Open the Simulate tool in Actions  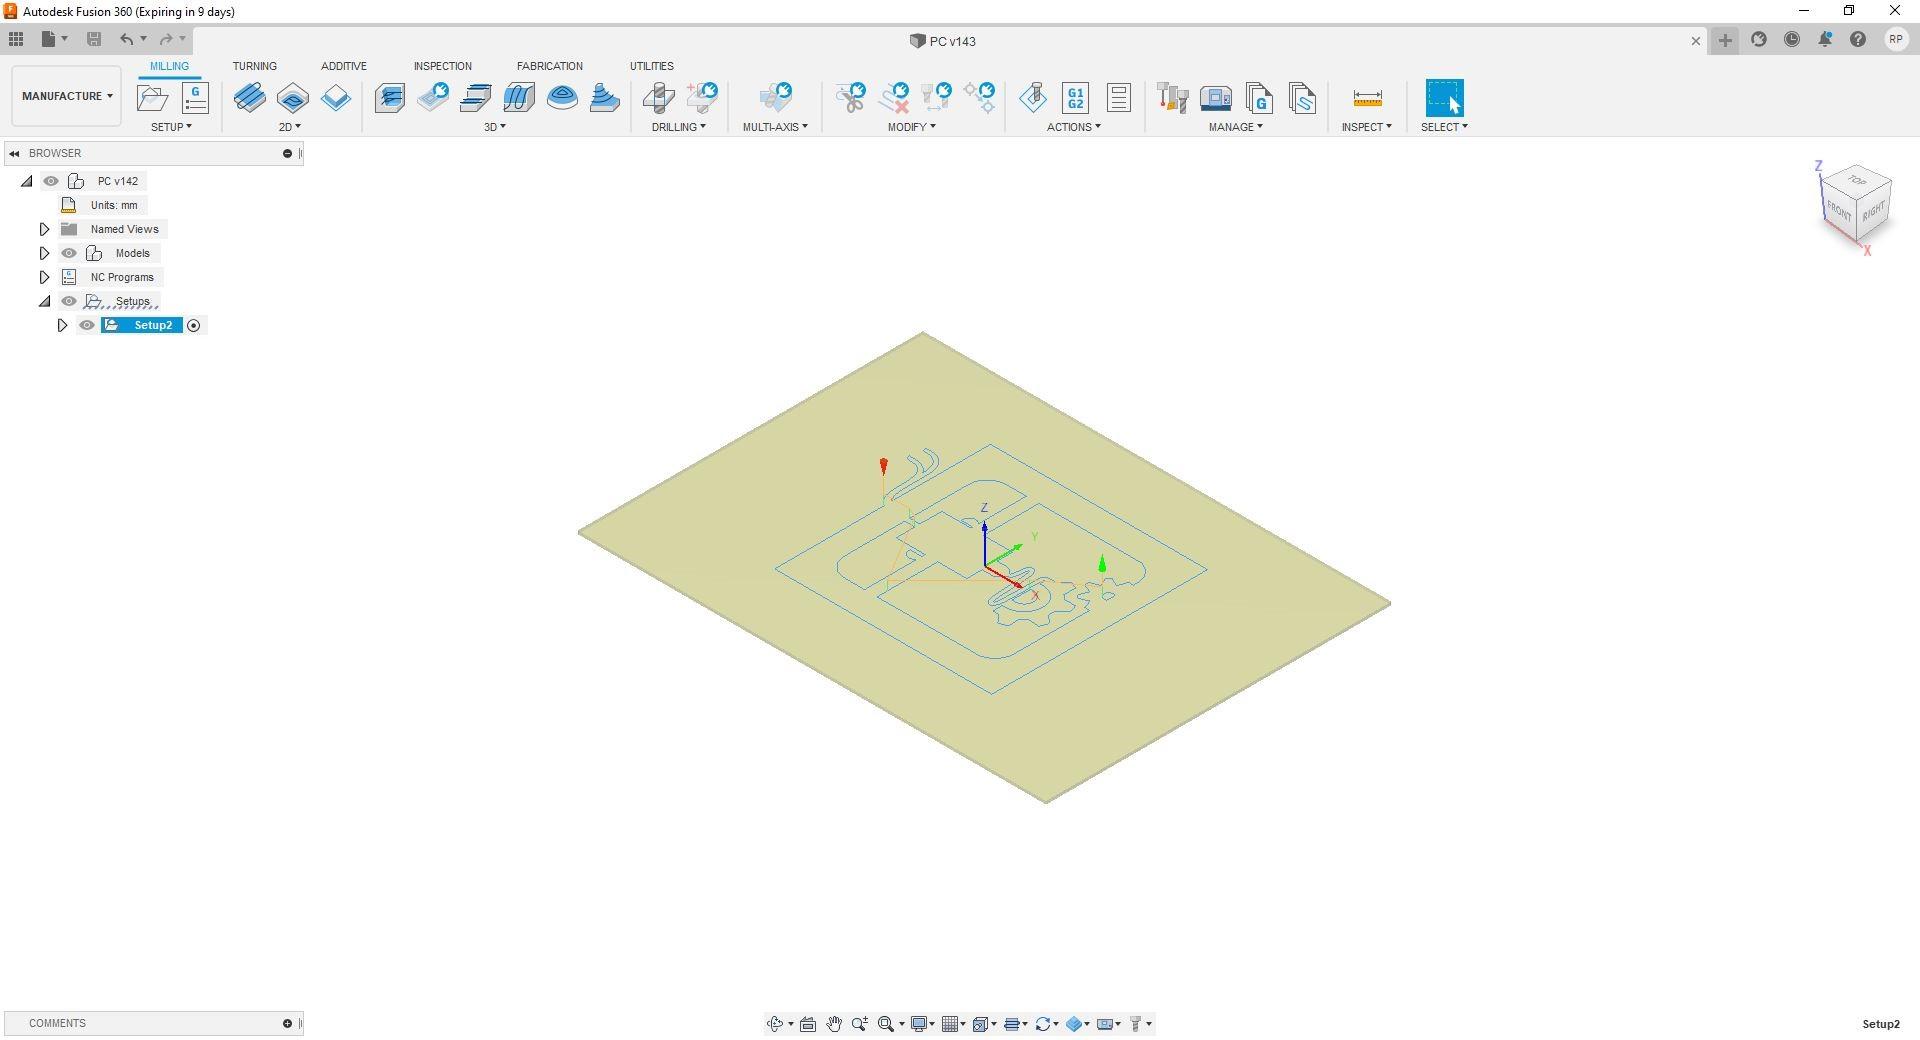1033,98
